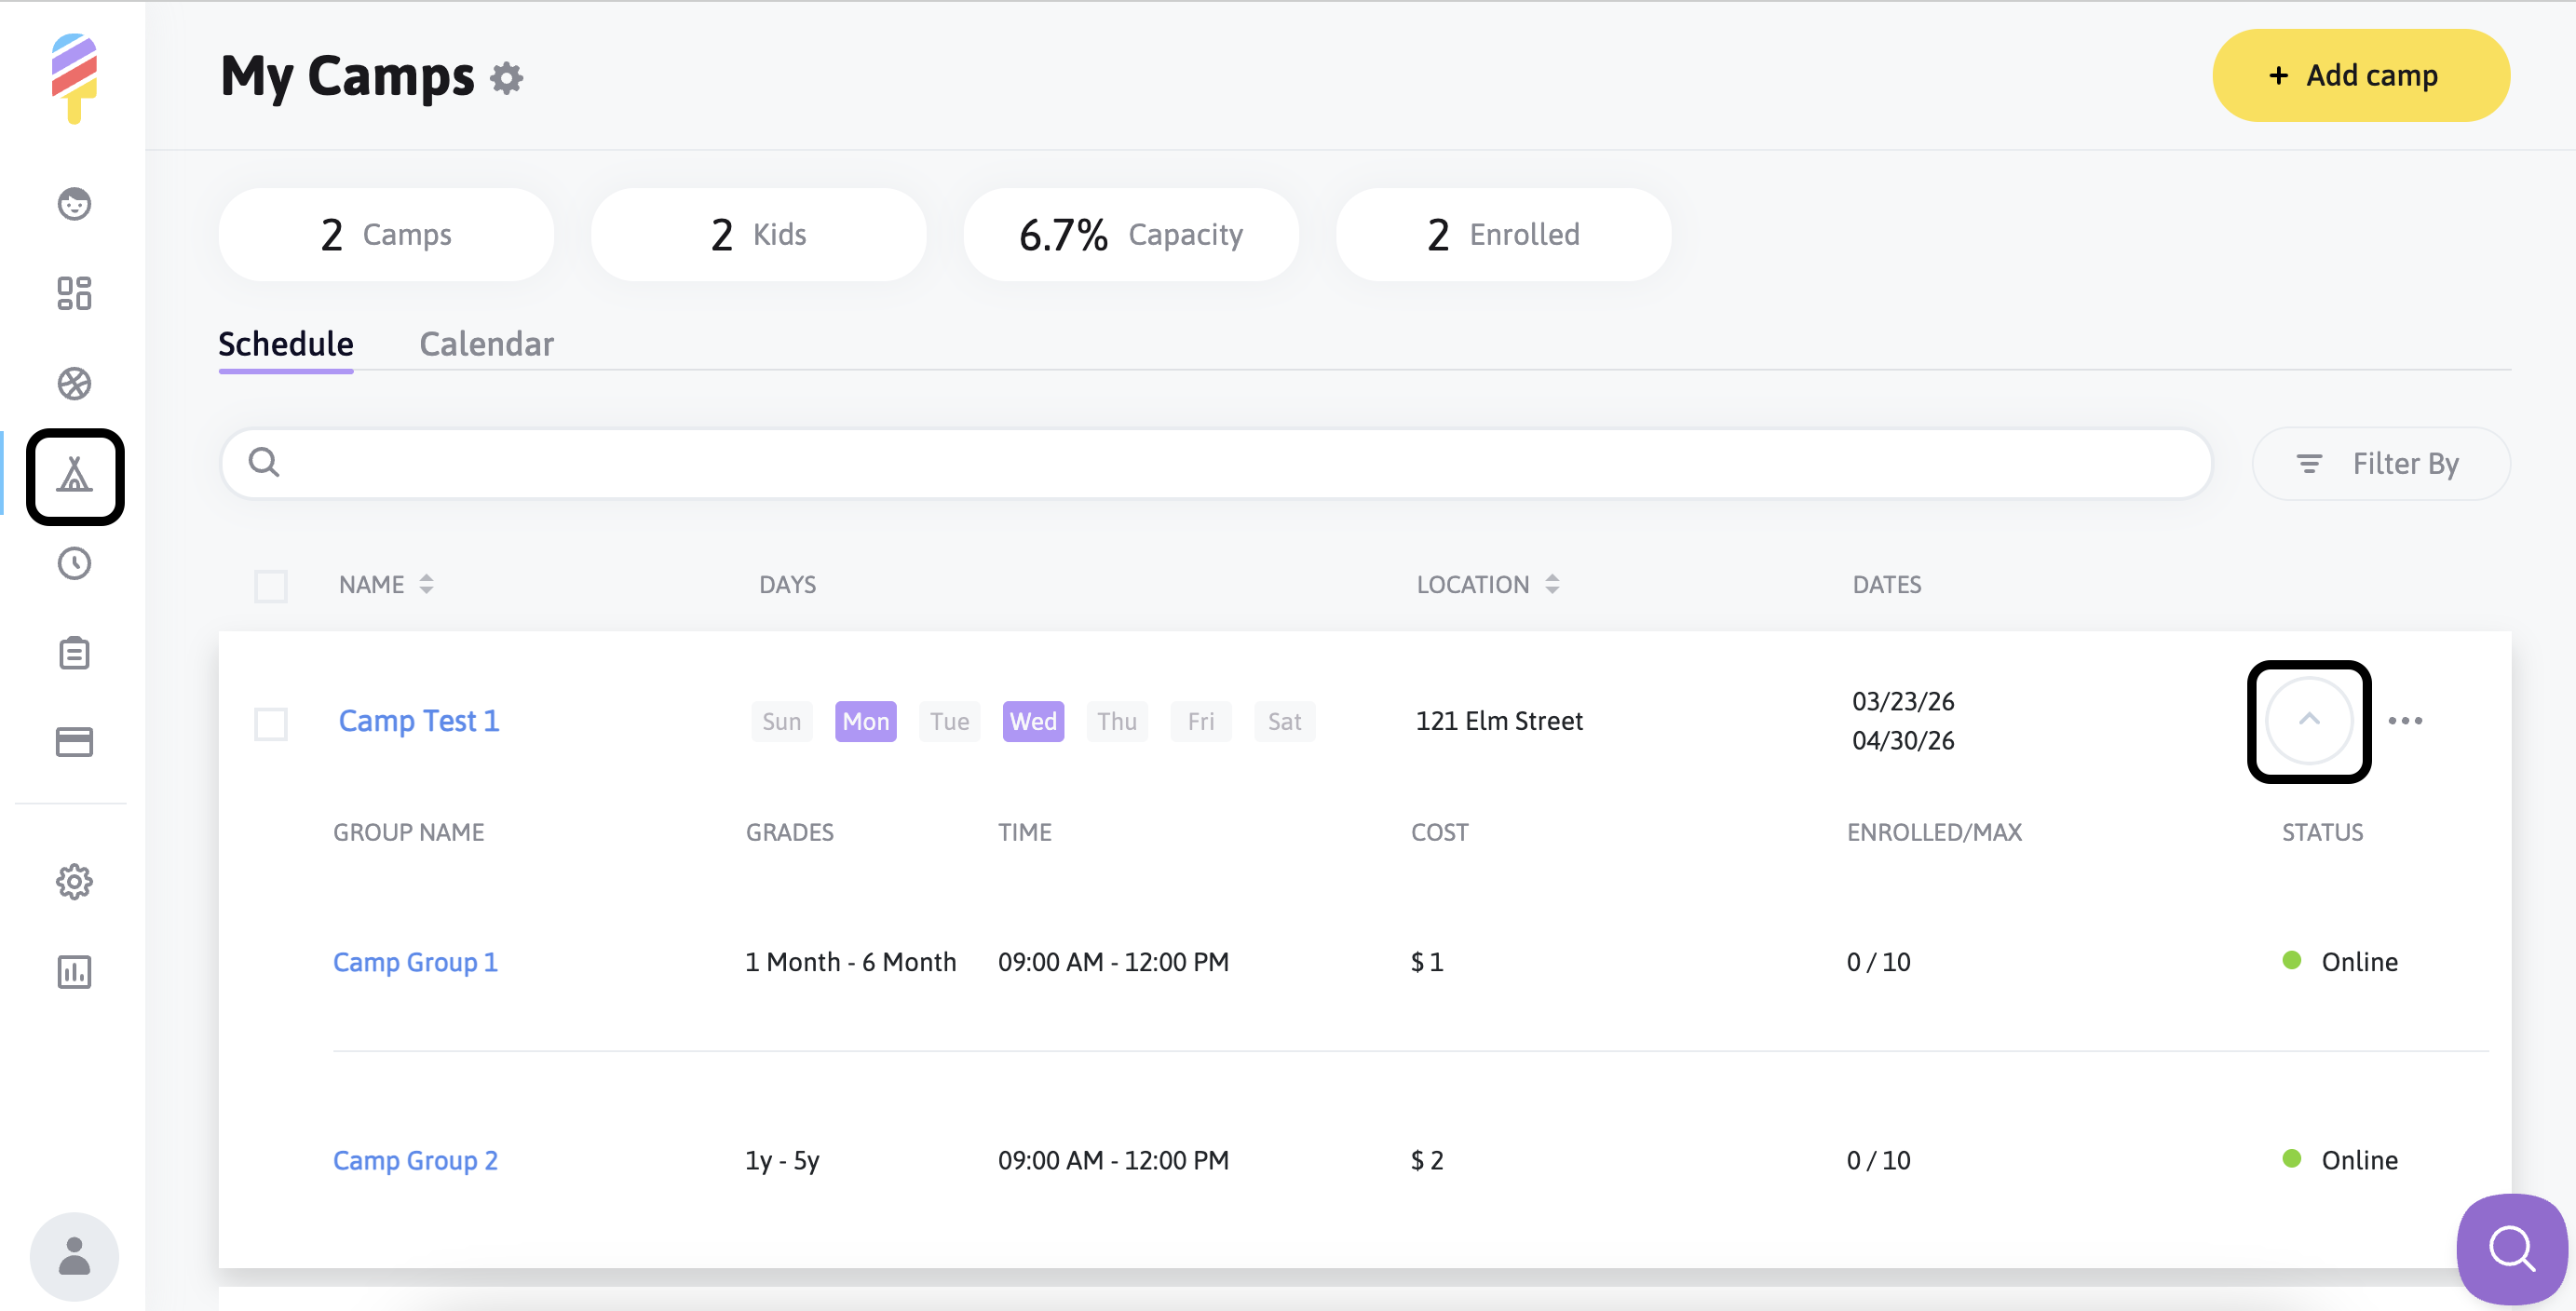This screenshot has width=2576, height=1311.
Task: Click the gear icon beside My Camps
Action: tap(507, 78)
